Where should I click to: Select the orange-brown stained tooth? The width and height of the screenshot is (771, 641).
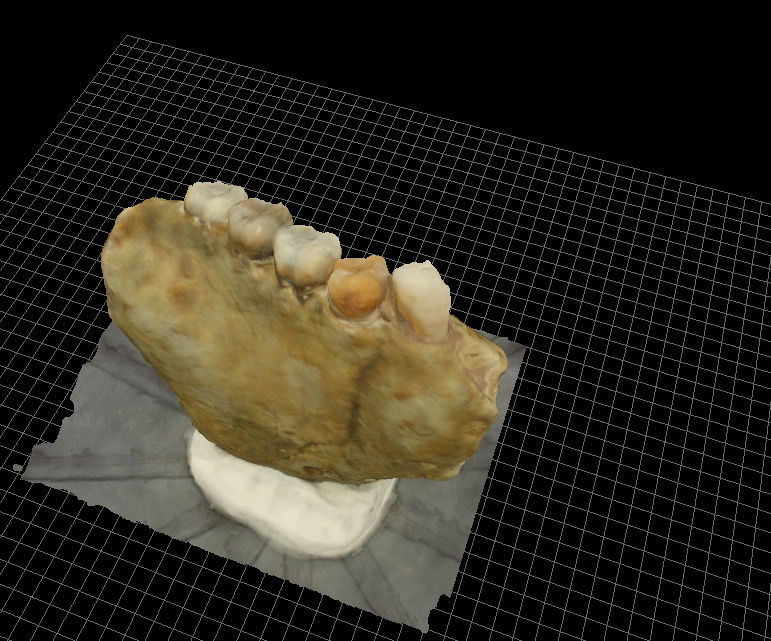(357, 286)
